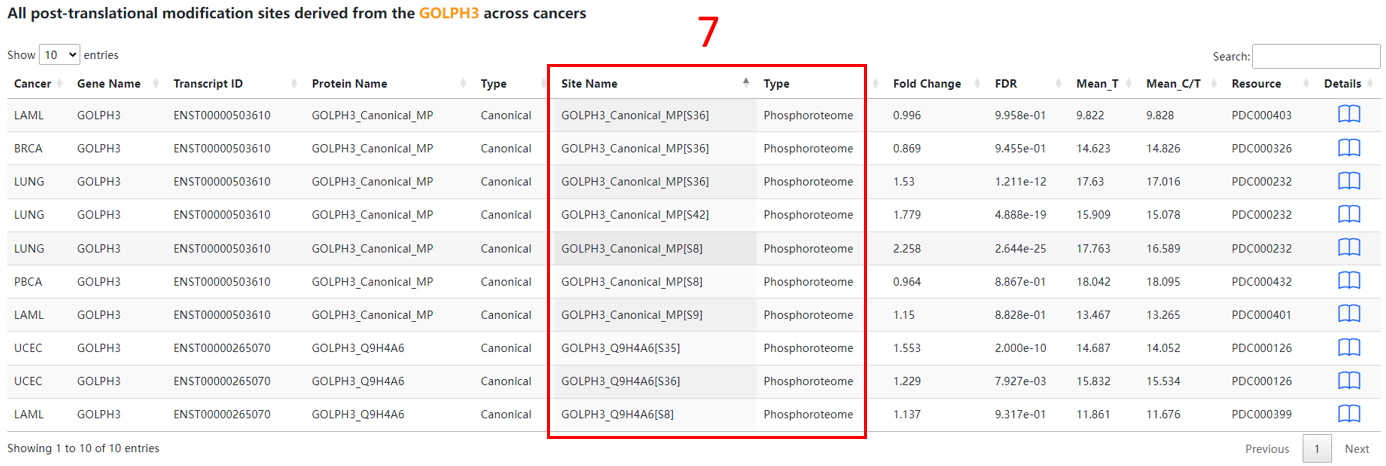1386x466 pixels.
Task: Open details book icon for BRCA row
Action: click(x=1349, y=148)
